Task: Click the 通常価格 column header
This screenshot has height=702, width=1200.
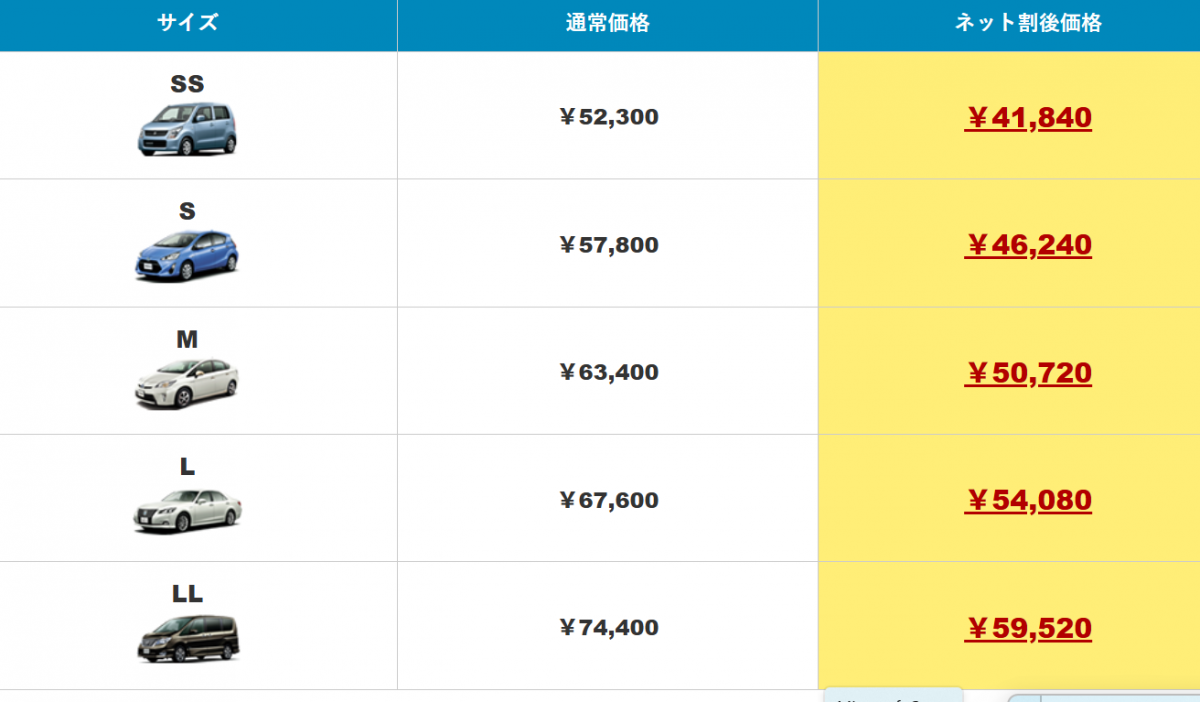Action: (x=607, y=23)
